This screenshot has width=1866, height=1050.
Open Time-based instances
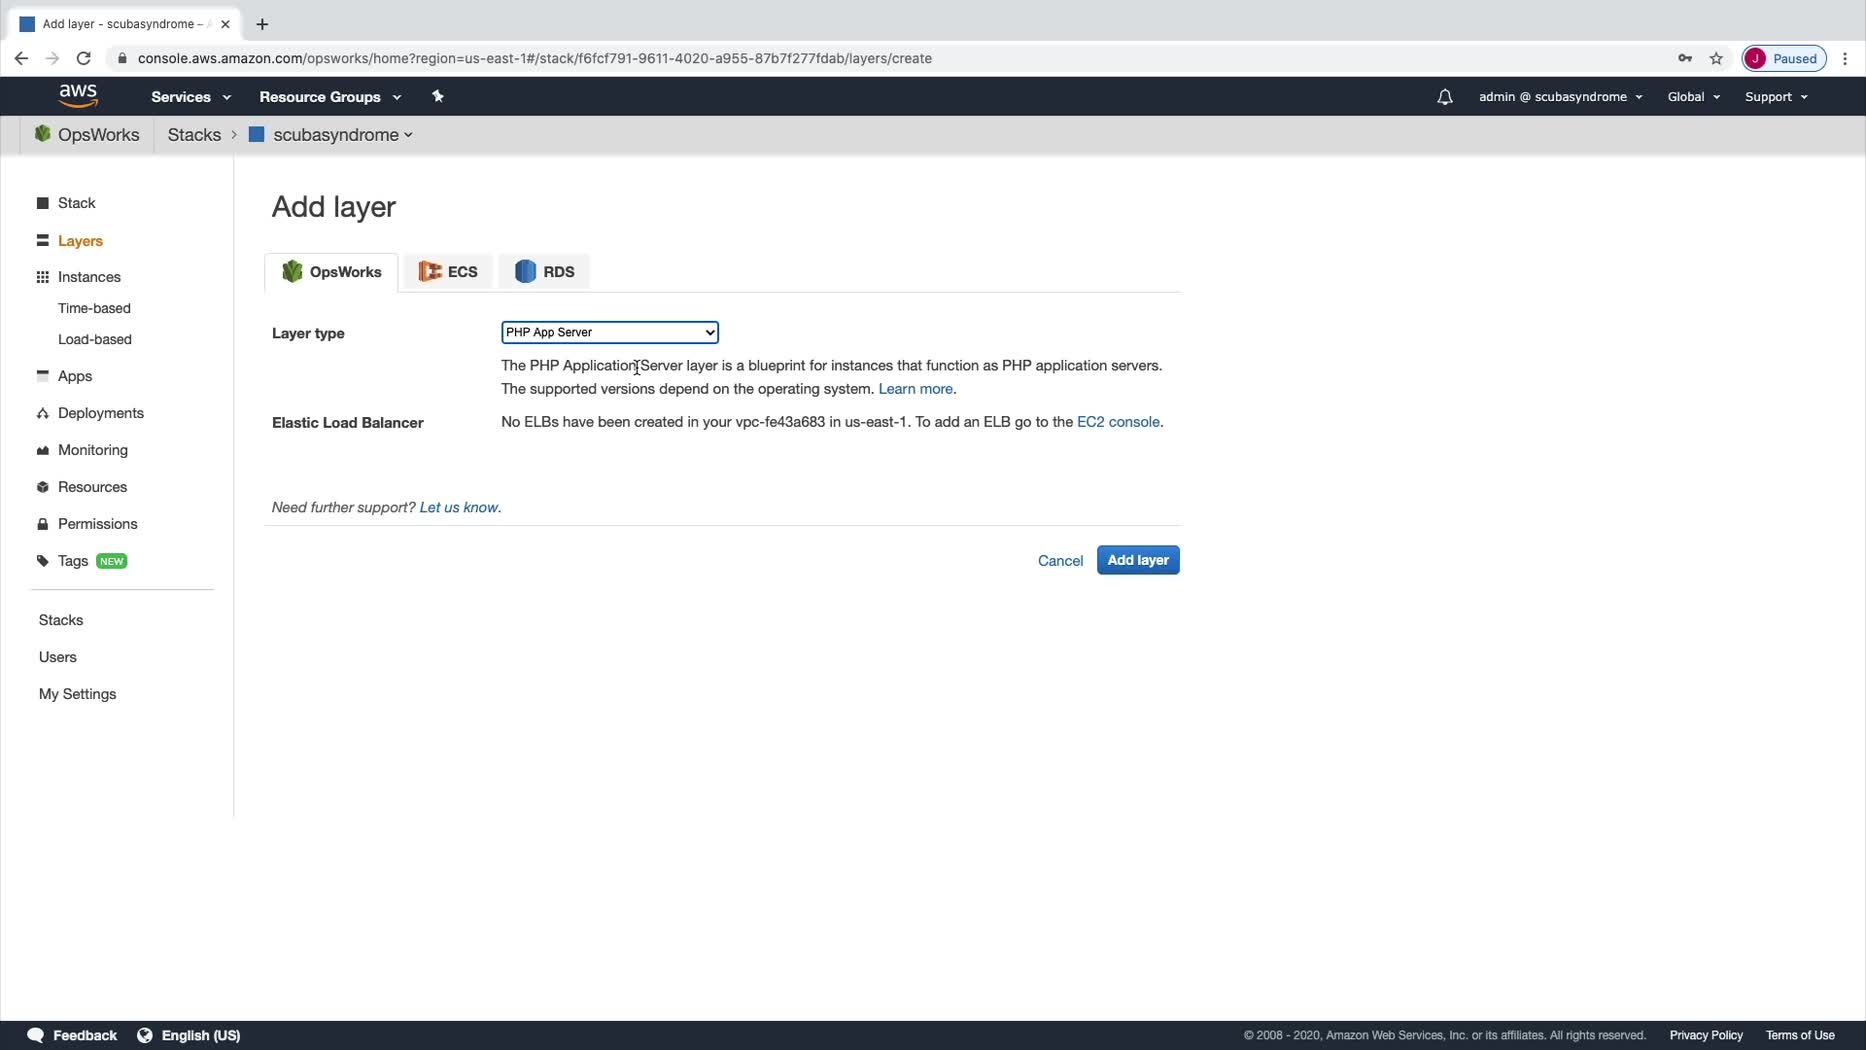click(x=94, y=308)
